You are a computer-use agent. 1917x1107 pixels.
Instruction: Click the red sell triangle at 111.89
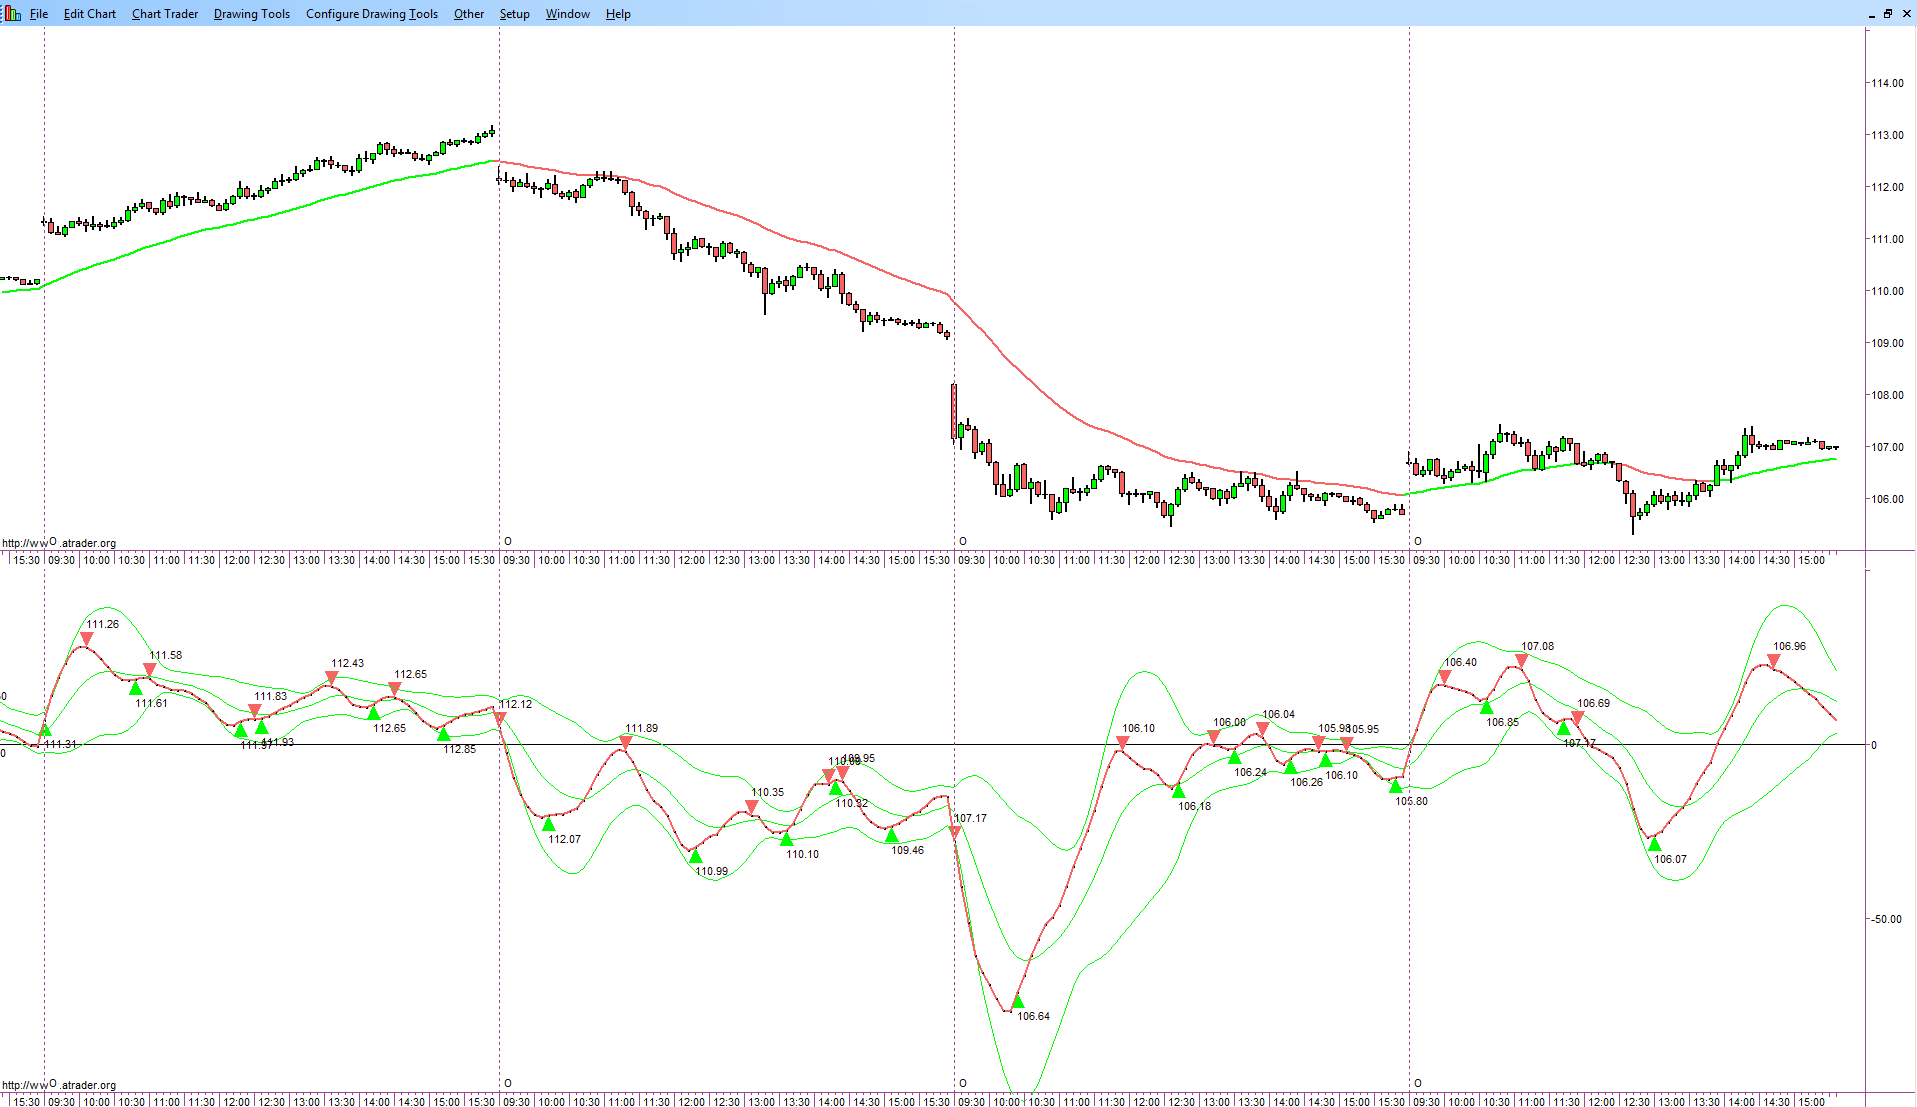(x=626, y=743)
